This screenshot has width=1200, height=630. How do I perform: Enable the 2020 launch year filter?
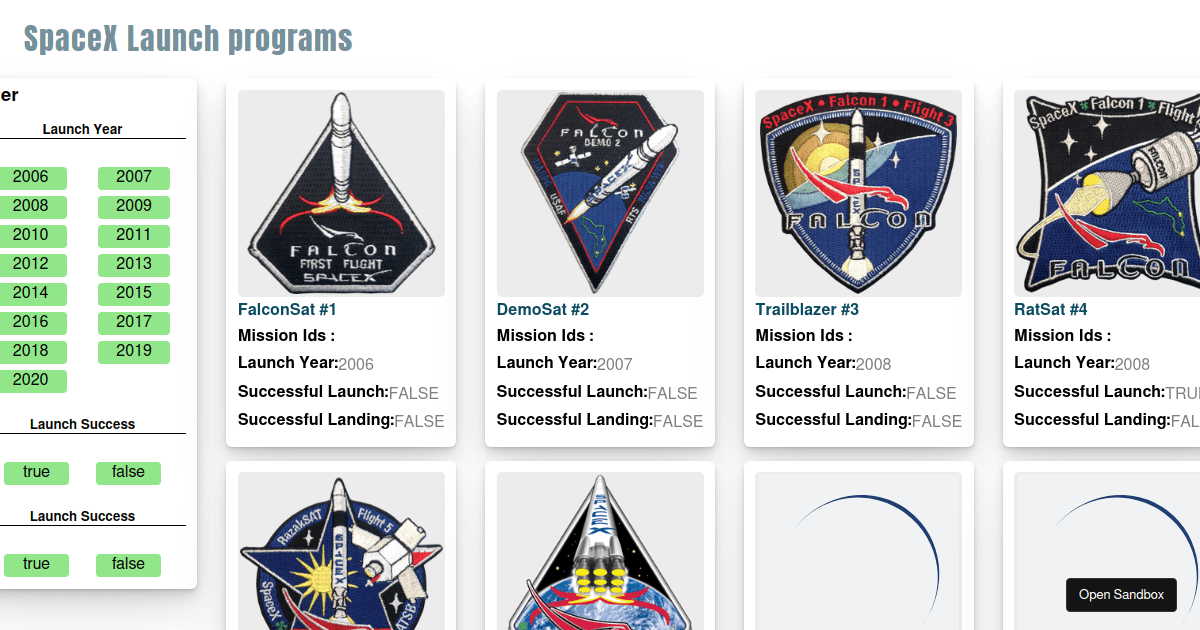tap(31, 381)
